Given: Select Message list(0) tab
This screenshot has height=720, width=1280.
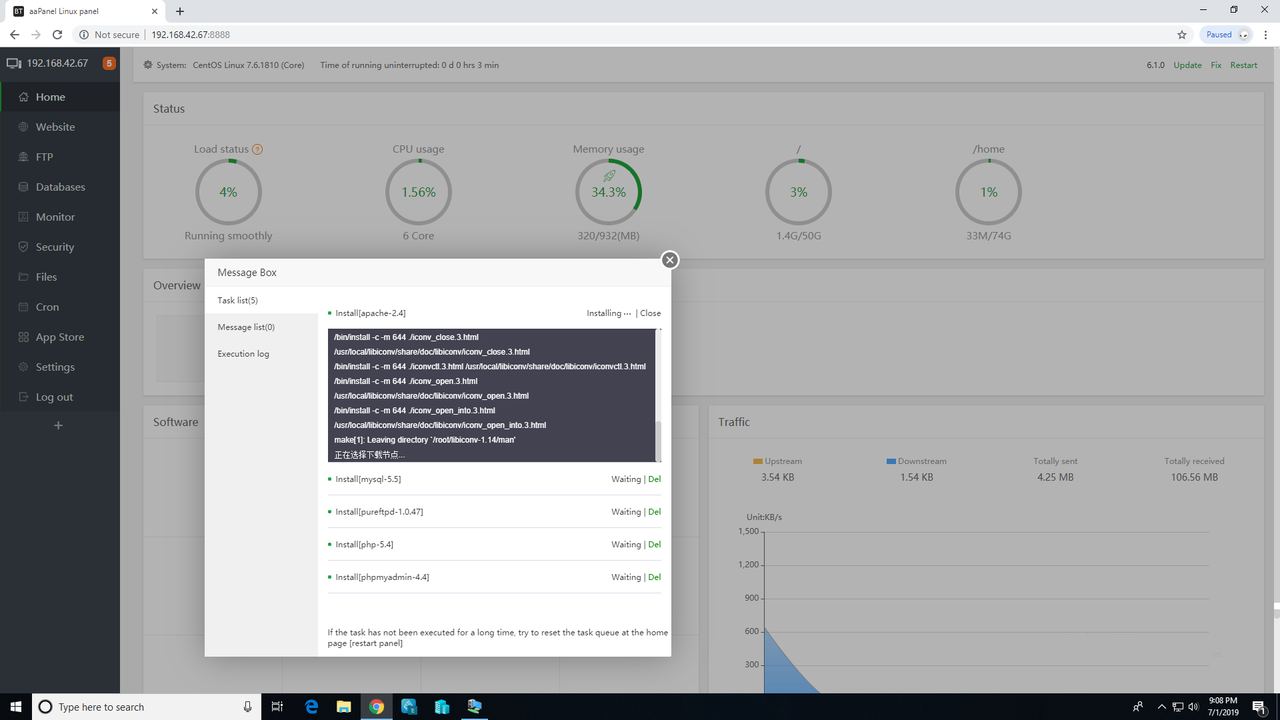Looking at the screenshot, I should pos(261,327).
